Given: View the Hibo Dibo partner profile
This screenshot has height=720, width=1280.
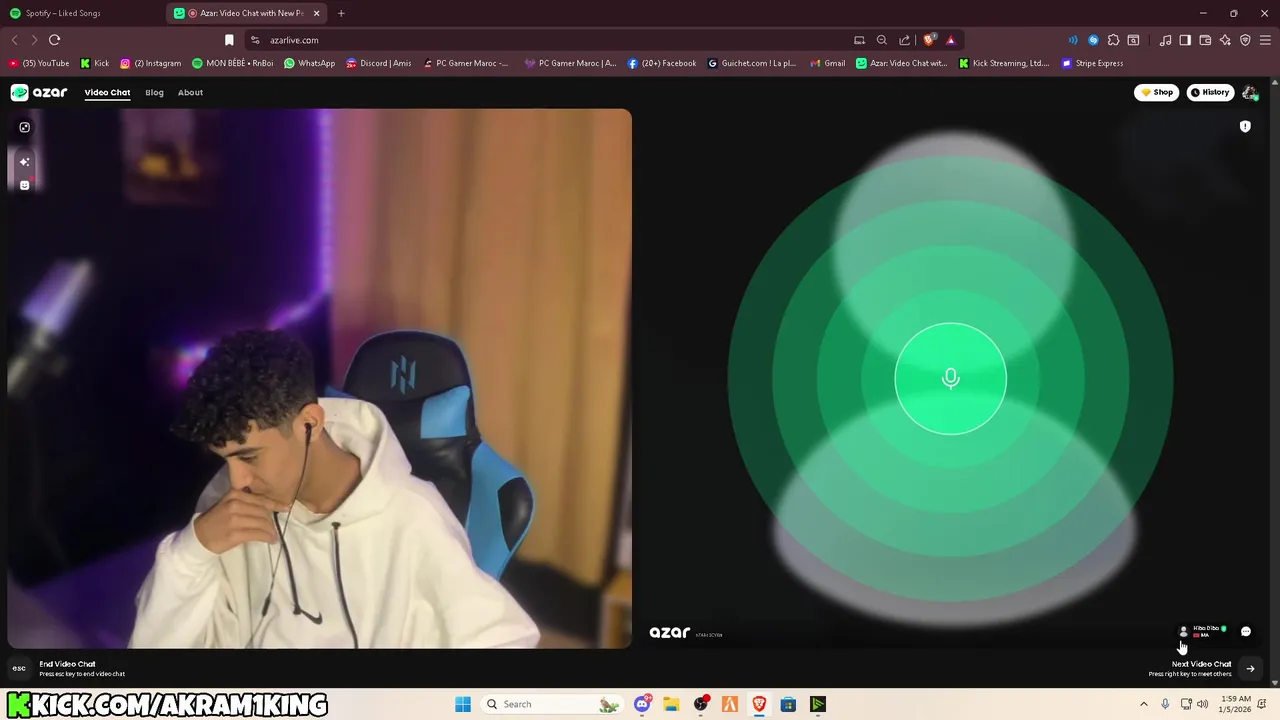Looking at the screenshot, I should coord(1202,631).
